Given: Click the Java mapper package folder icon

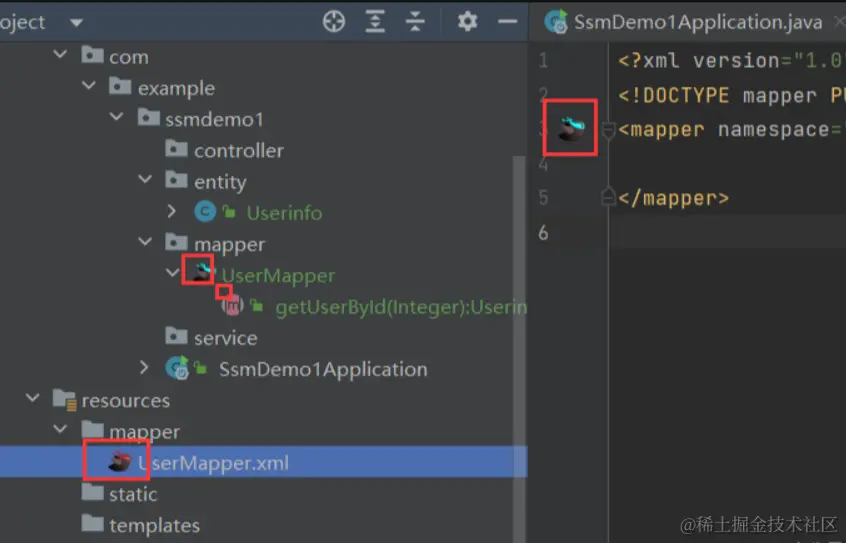Looking at the screenshot, I should pos(176,241).
